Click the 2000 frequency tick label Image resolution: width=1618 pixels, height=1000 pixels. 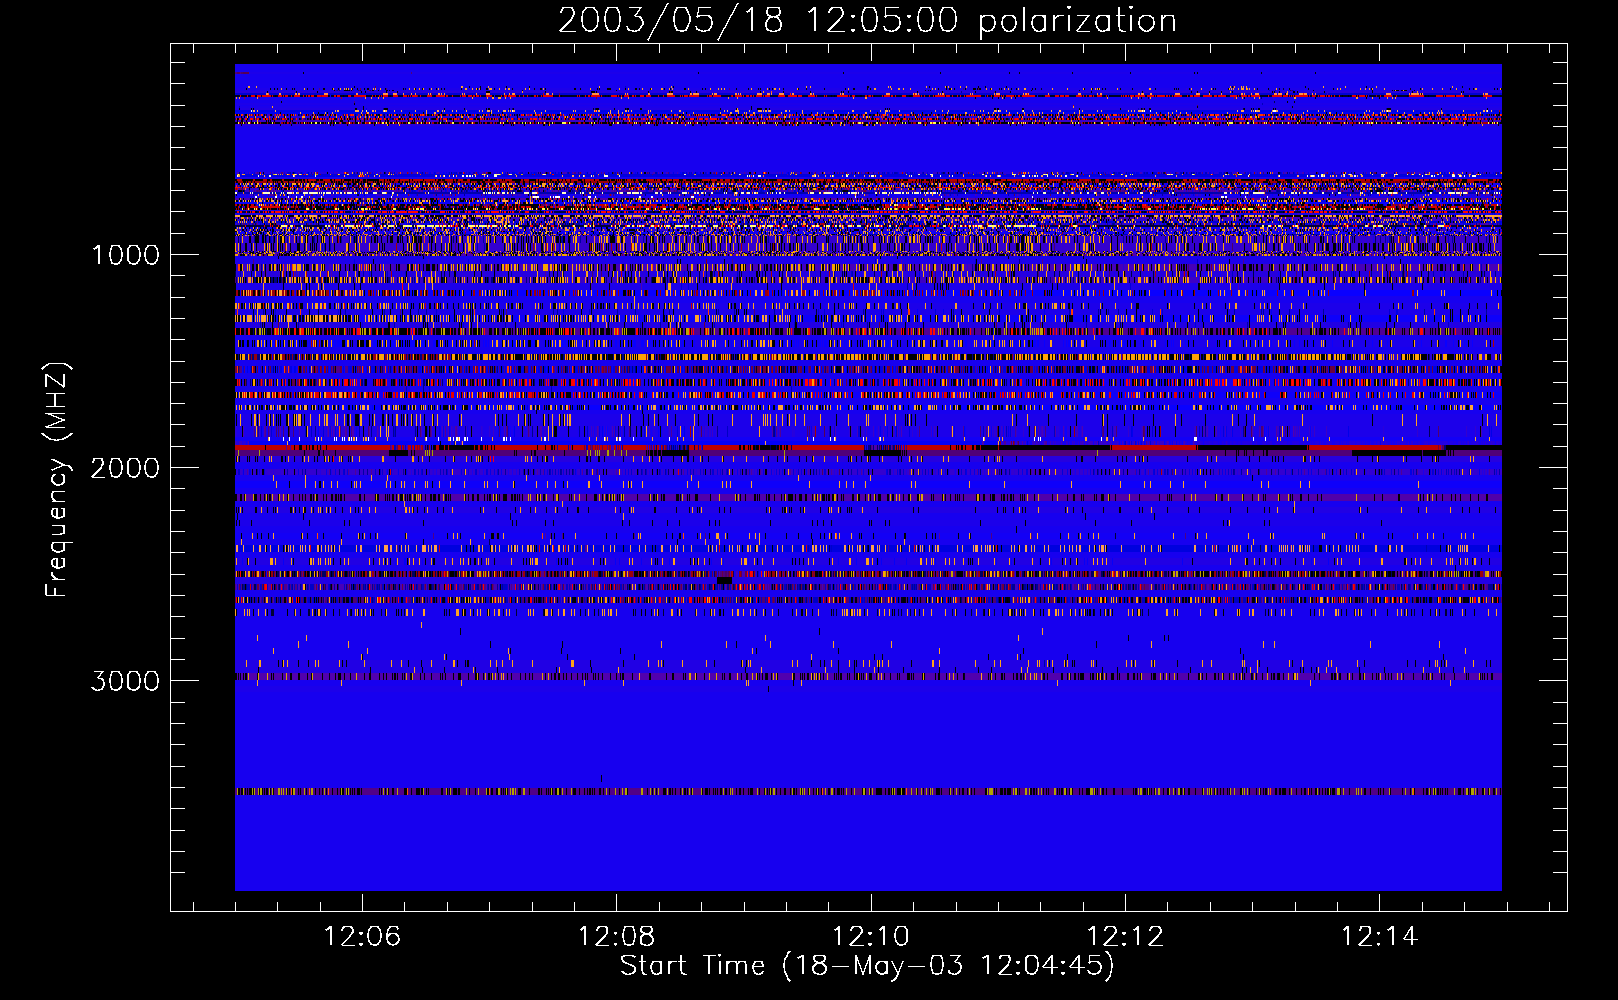pos(125,468)
